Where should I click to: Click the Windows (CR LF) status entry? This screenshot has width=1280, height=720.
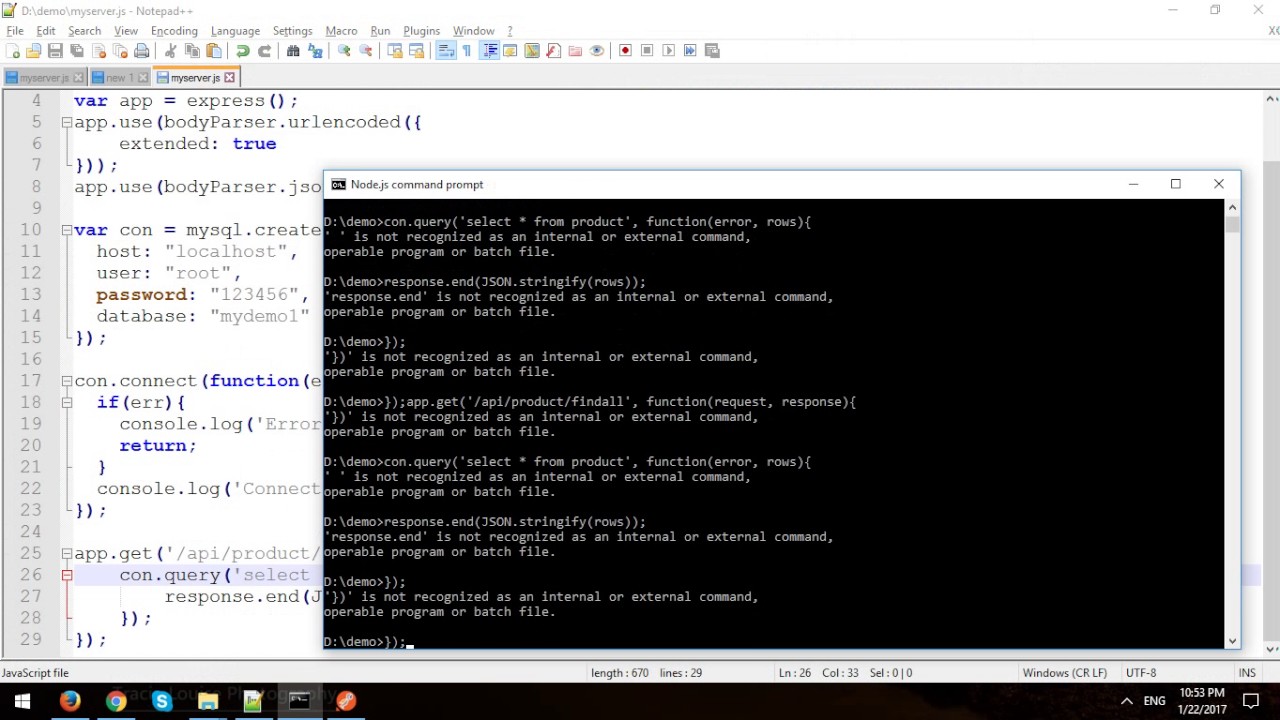pos(1064,673)
